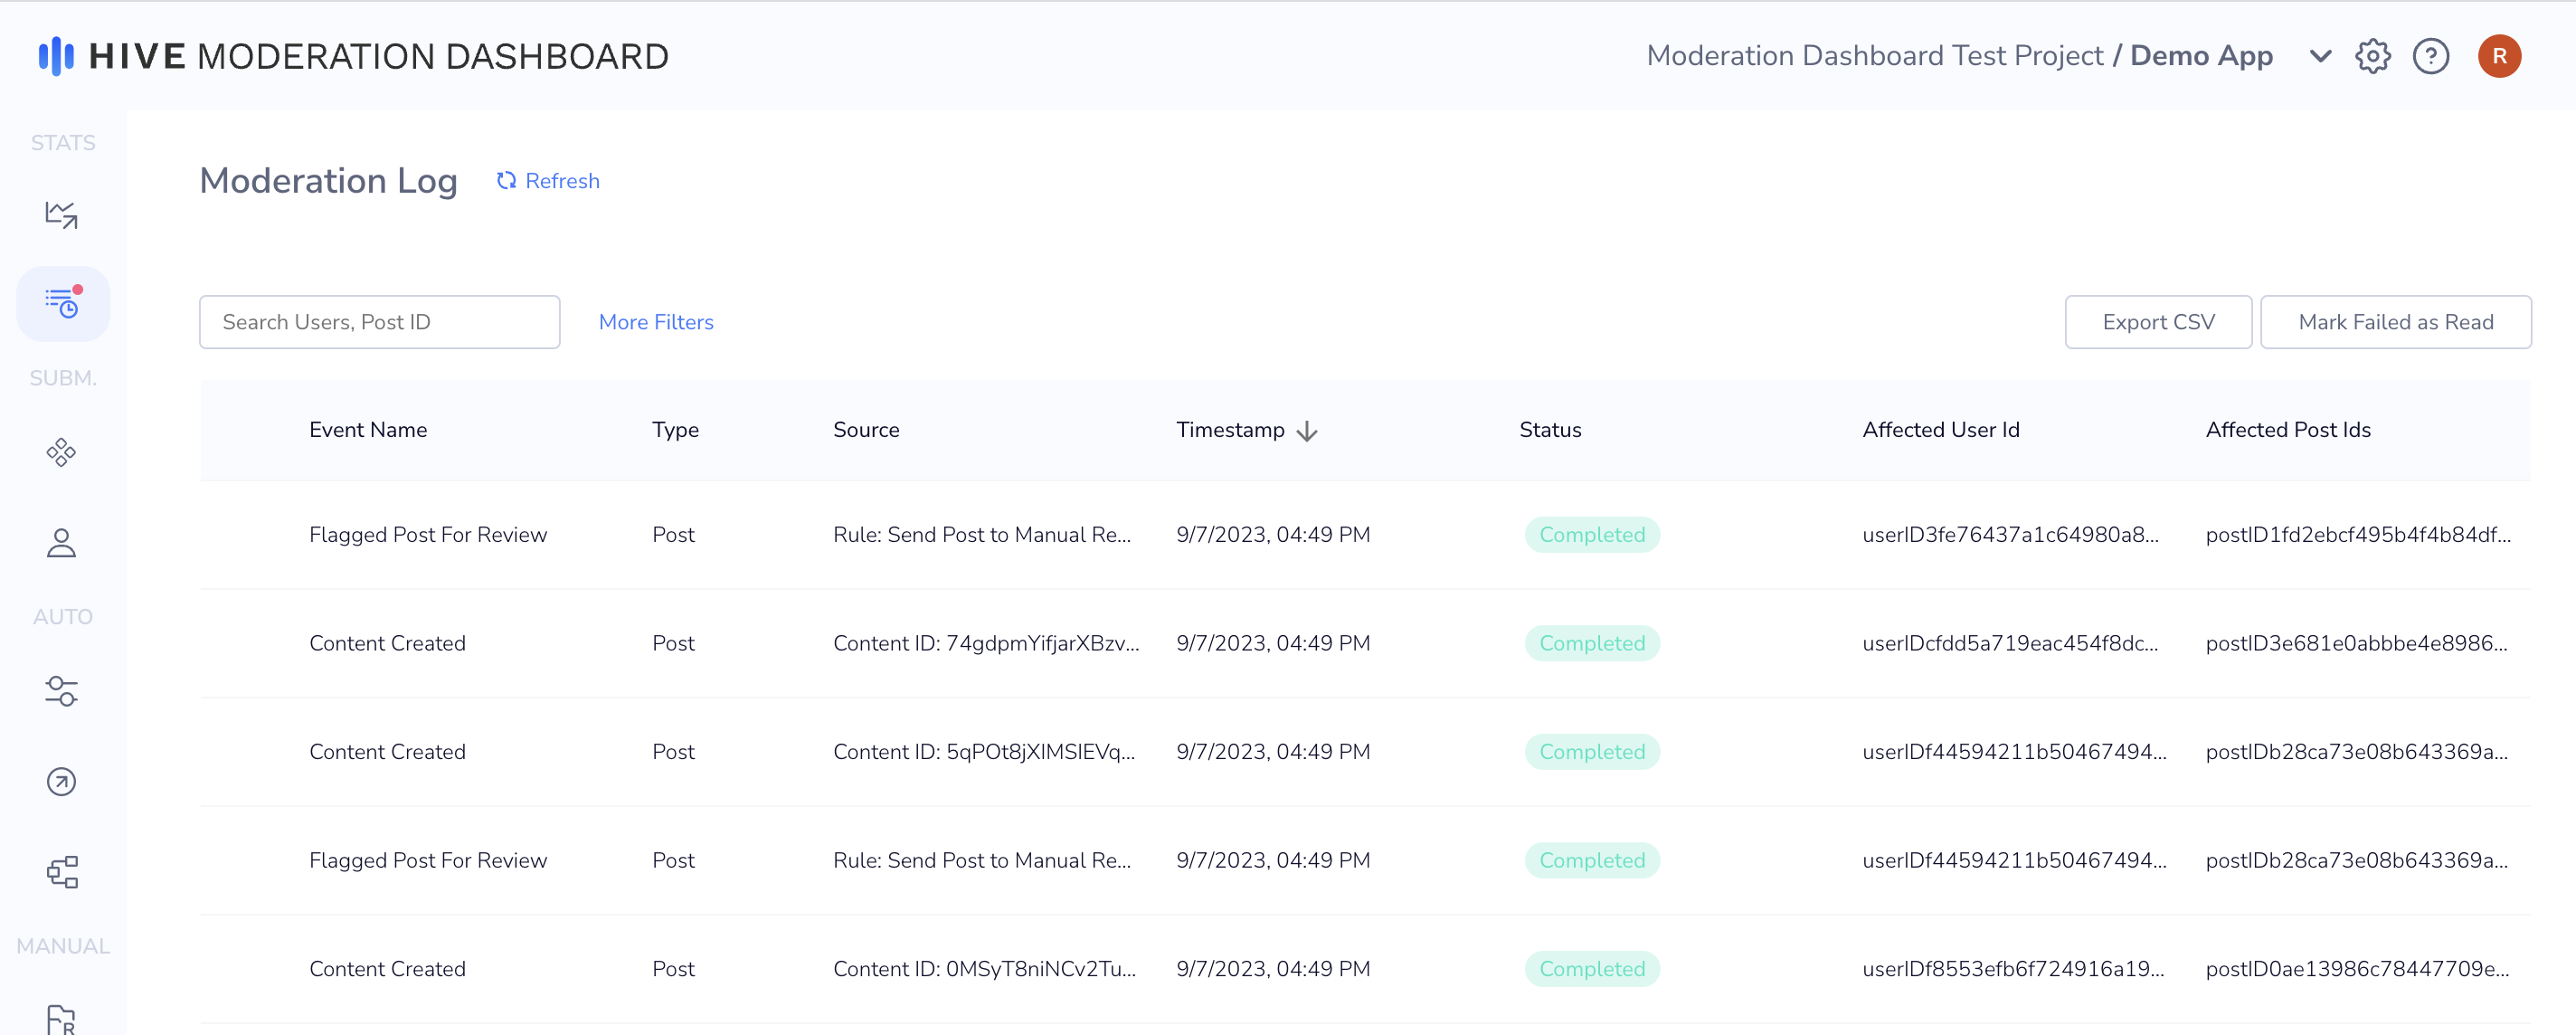This screenshot has width=2576, height=1035.
Task: Click the Refresh link
Action: (x=549, y=181)
